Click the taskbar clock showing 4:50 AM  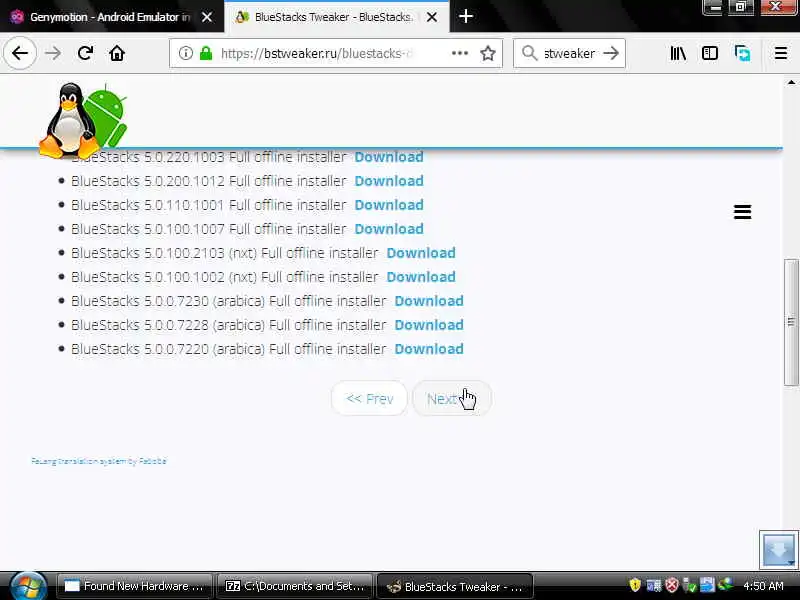point(763,586)
